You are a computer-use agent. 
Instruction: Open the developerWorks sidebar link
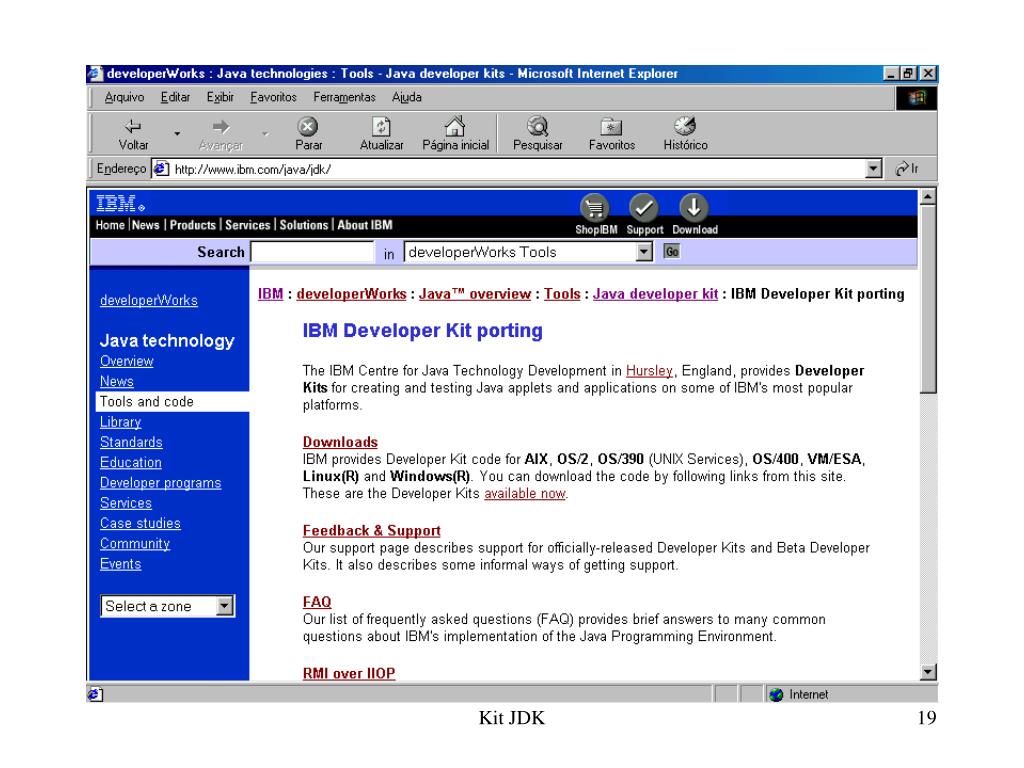149,300
